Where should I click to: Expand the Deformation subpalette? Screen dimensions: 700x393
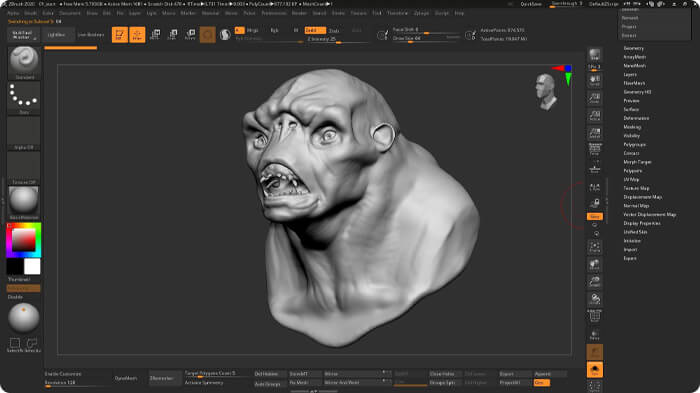click(x=636, y=118)
